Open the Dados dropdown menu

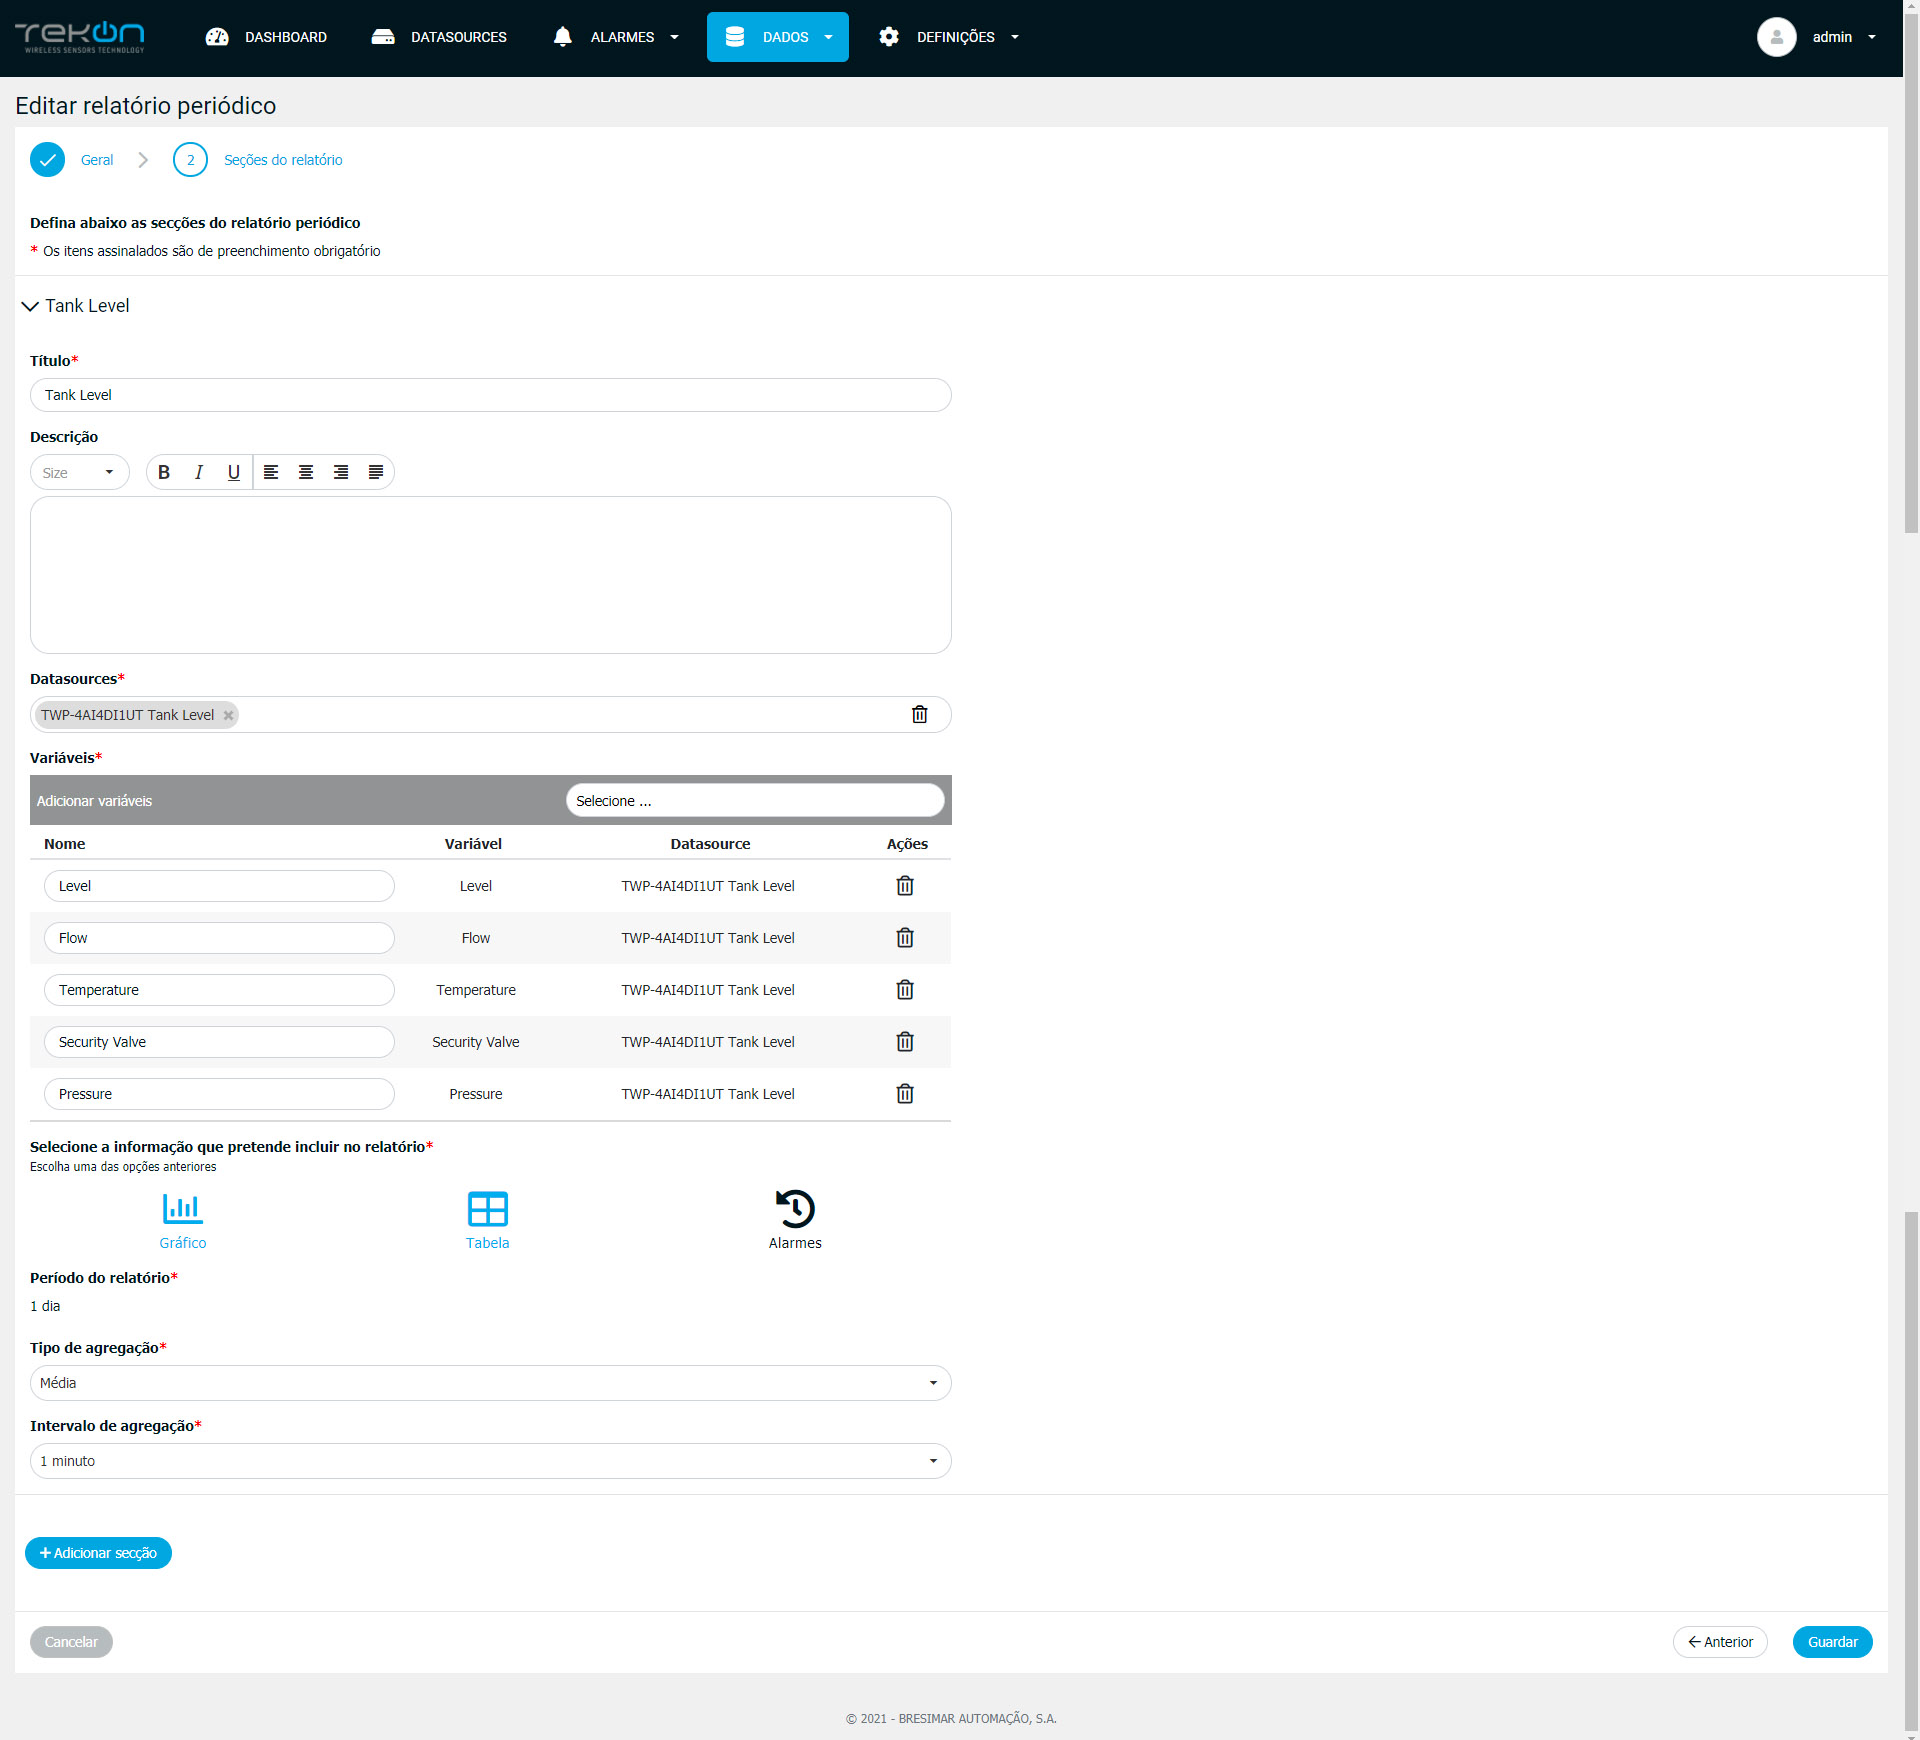point(778,37)
